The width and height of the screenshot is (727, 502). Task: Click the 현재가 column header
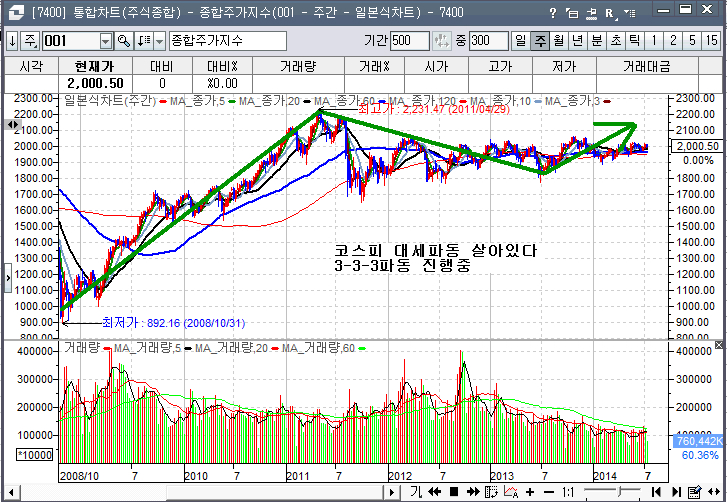tap(96, 67)
